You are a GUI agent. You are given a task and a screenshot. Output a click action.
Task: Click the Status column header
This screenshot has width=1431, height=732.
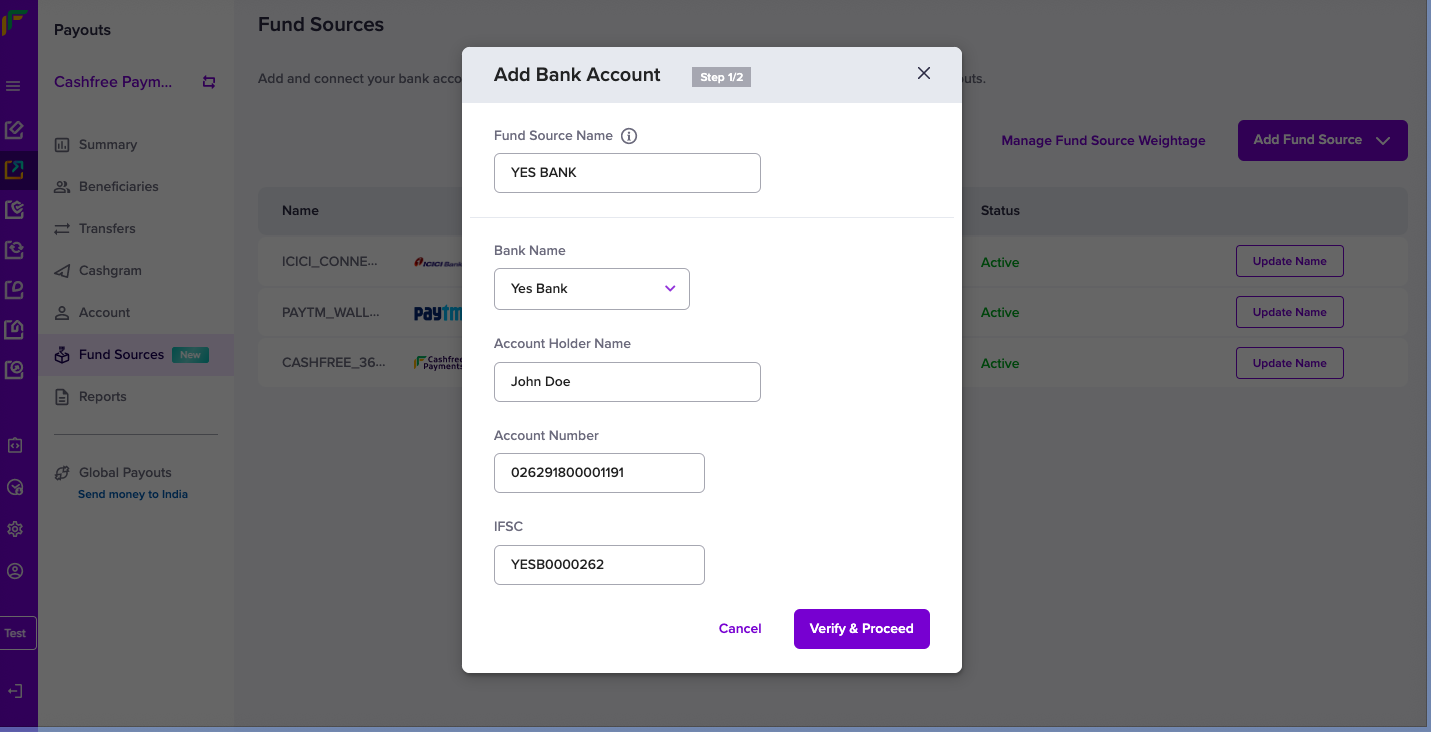(x=1000, y=211)
